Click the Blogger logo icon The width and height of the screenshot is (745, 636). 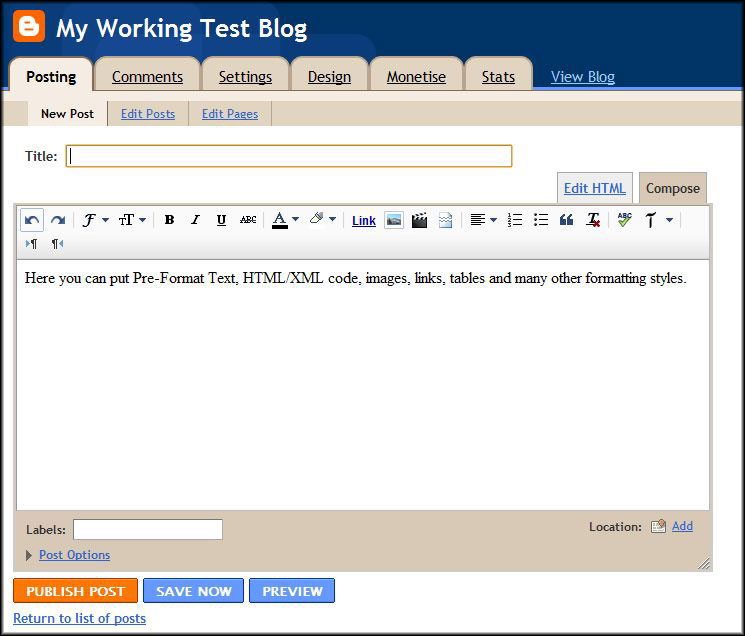click(29, 26)
